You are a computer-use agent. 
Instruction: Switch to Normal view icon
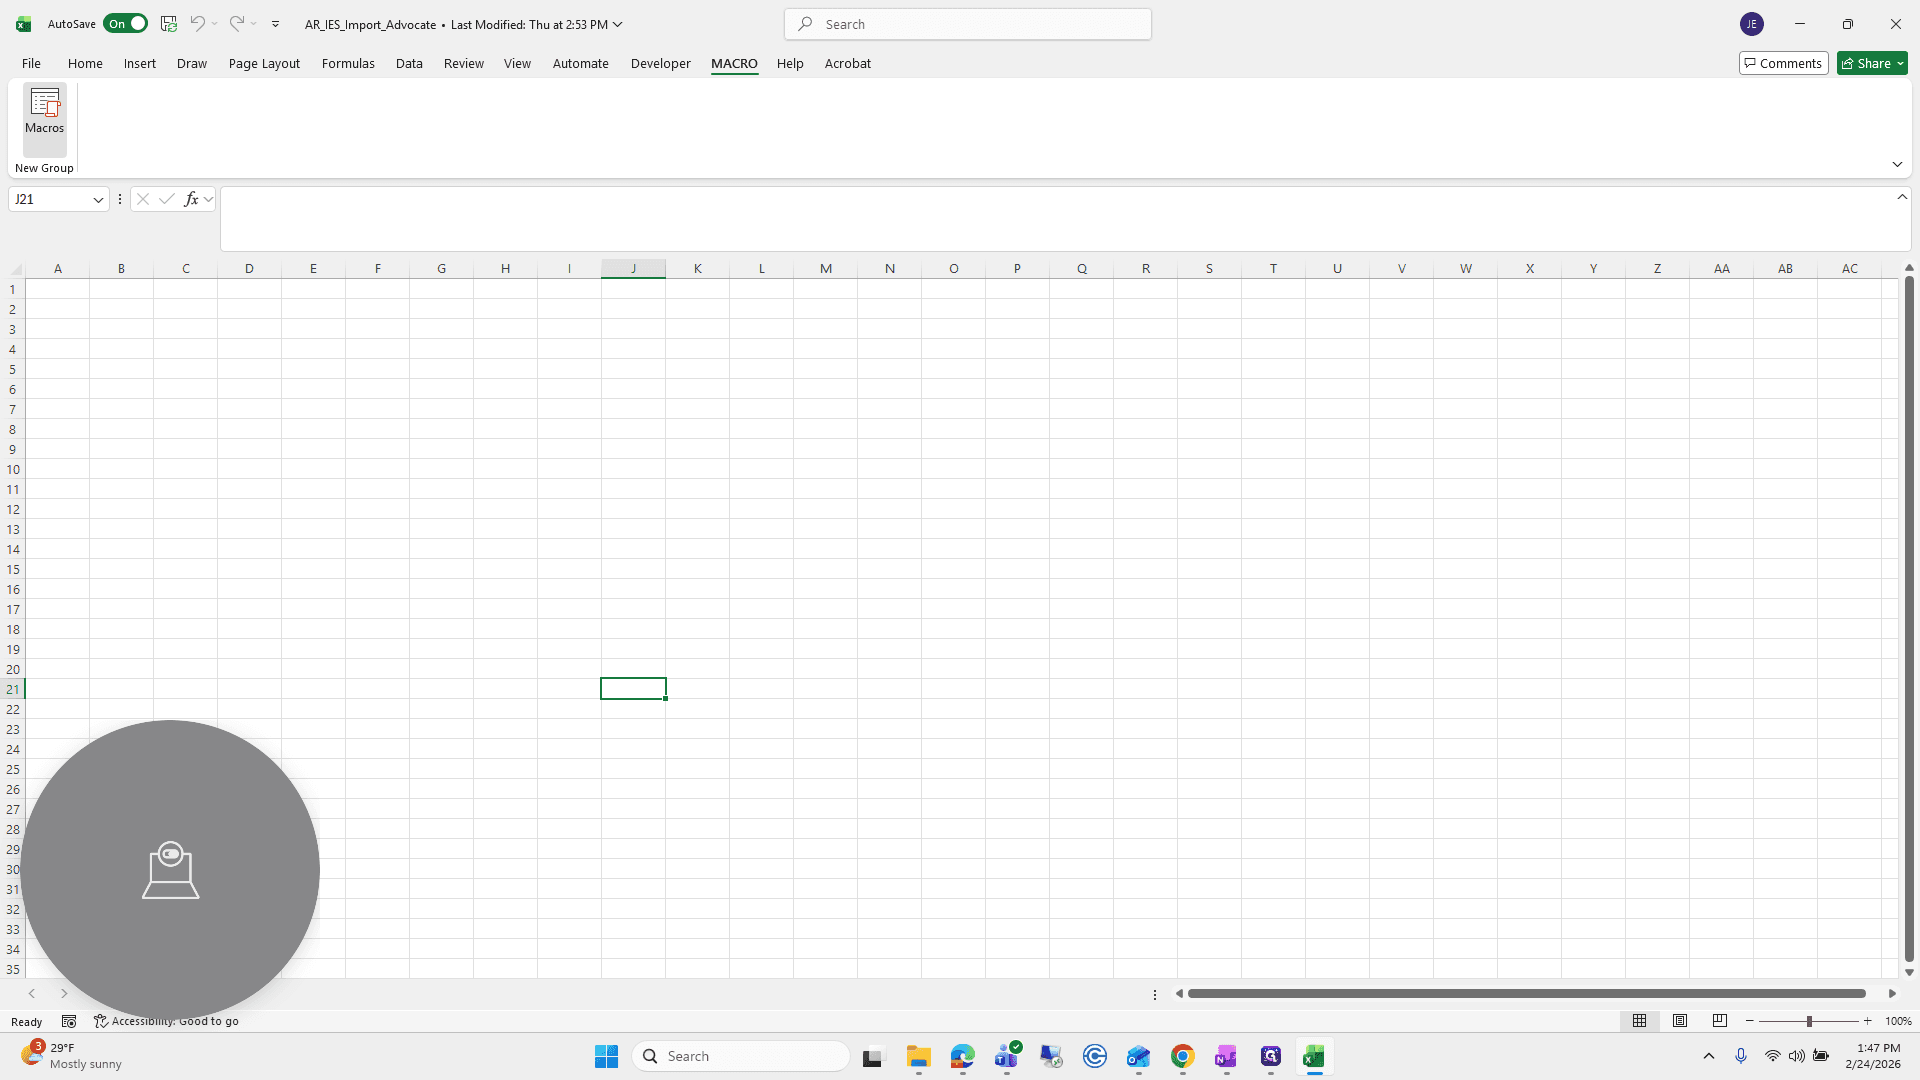coord(1639,1021)
